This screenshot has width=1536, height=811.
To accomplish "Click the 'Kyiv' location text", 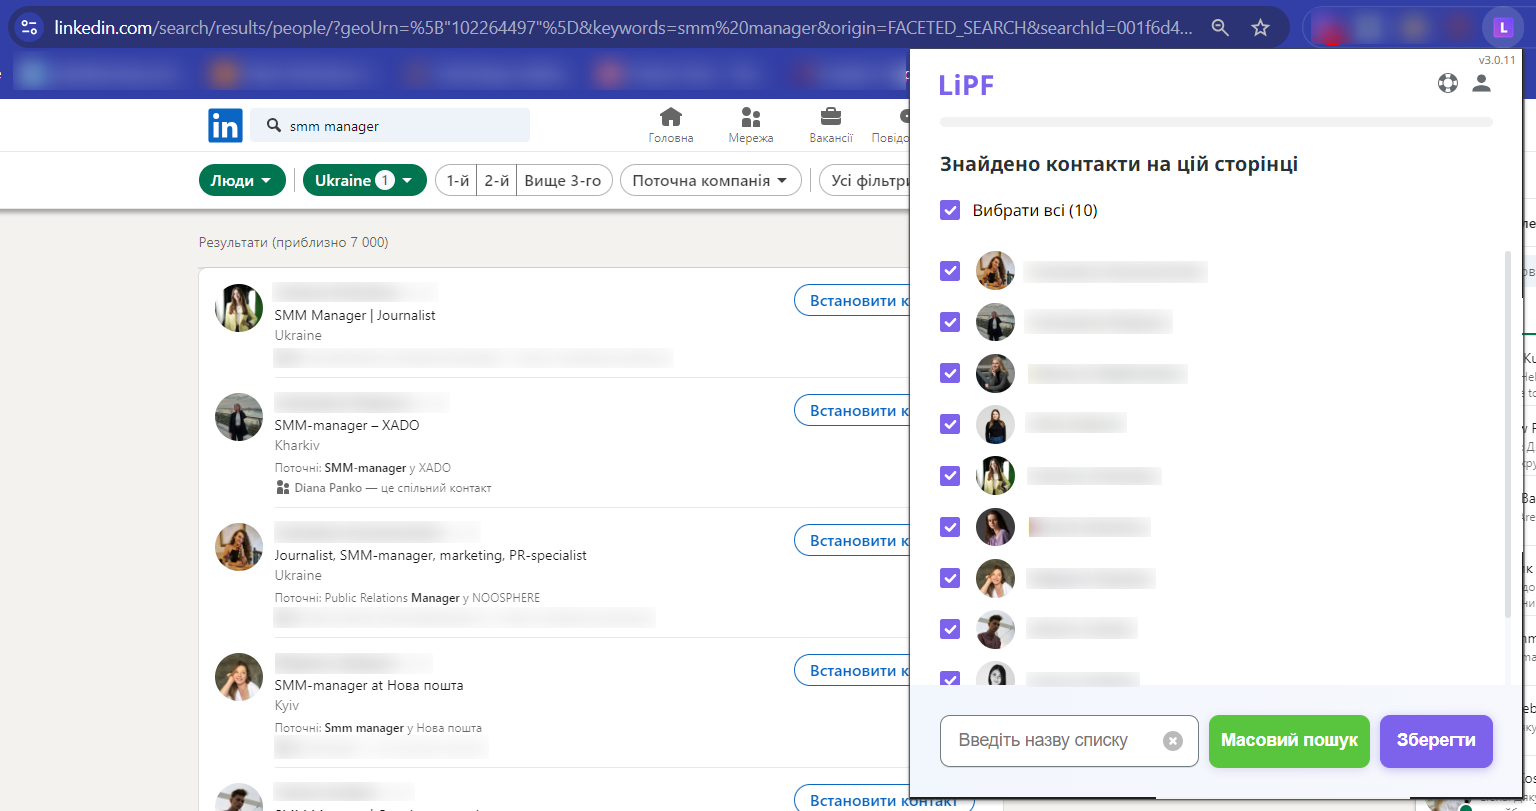I will (x=287, y=705).
